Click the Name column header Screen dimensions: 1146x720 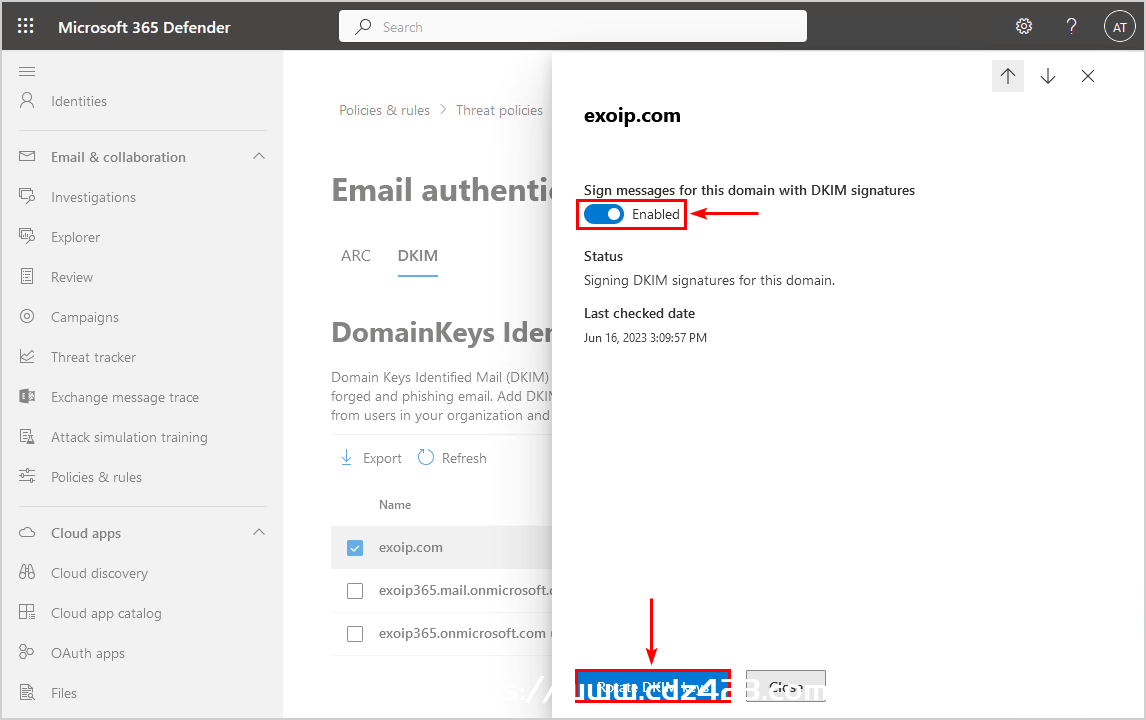point(395,505)
